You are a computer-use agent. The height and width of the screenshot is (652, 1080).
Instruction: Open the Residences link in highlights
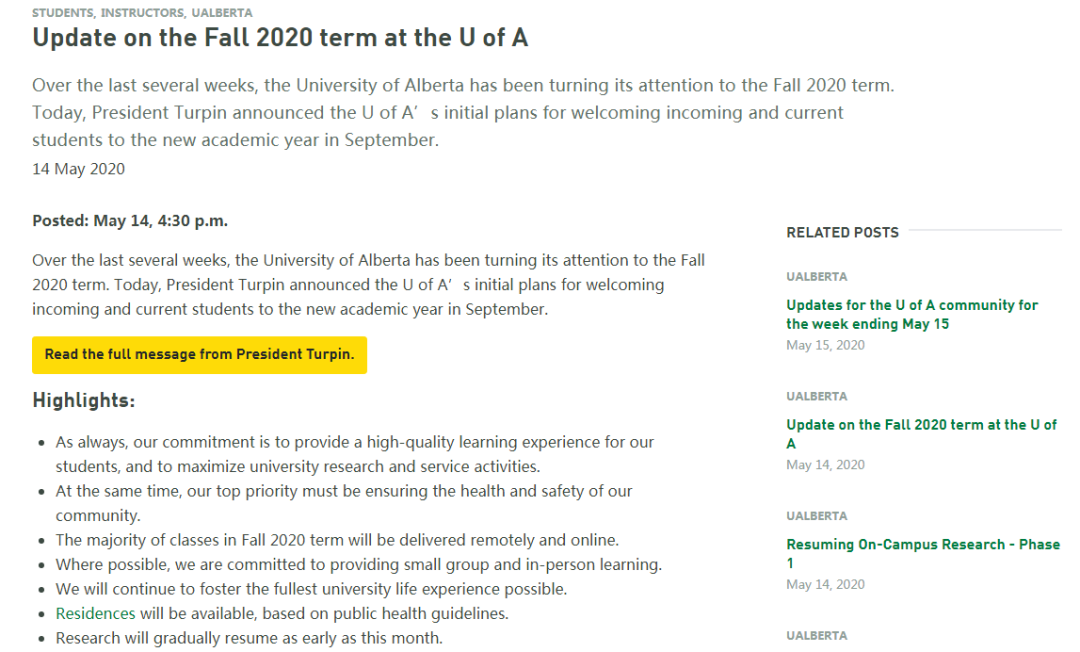pyautogui.click(x=95, y=613)
